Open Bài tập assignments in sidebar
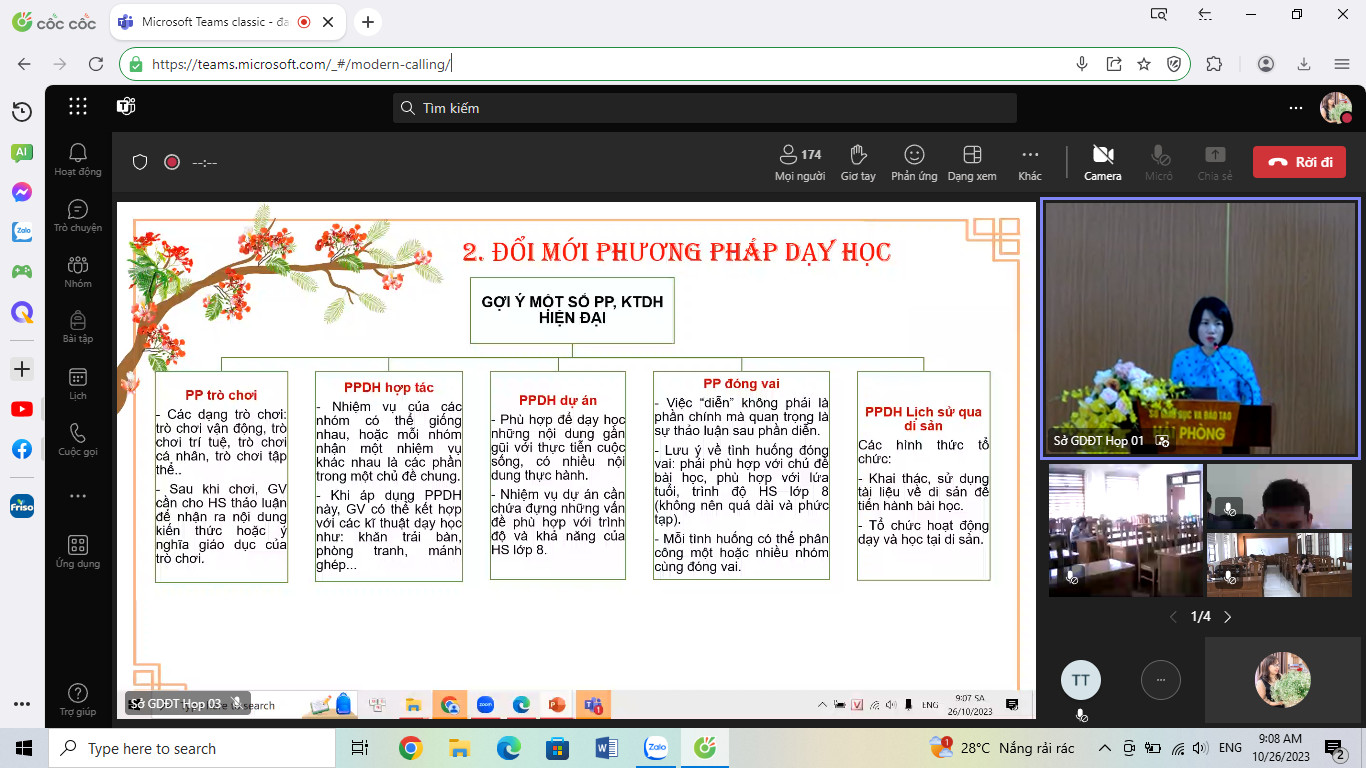 pyautogui.click(x=78, y=327)
